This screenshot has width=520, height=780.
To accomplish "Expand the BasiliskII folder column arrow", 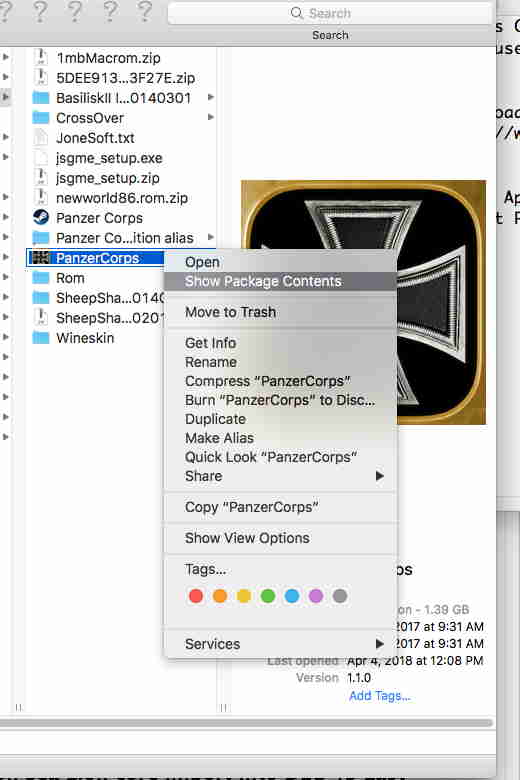I will 210,98.
